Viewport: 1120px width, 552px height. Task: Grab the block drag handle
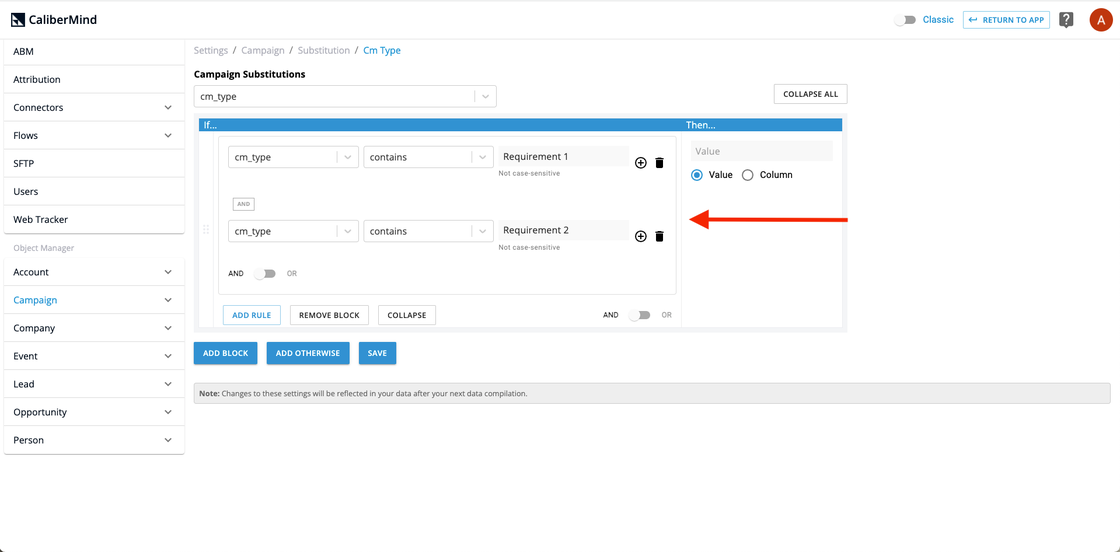(x=206, y=229)
